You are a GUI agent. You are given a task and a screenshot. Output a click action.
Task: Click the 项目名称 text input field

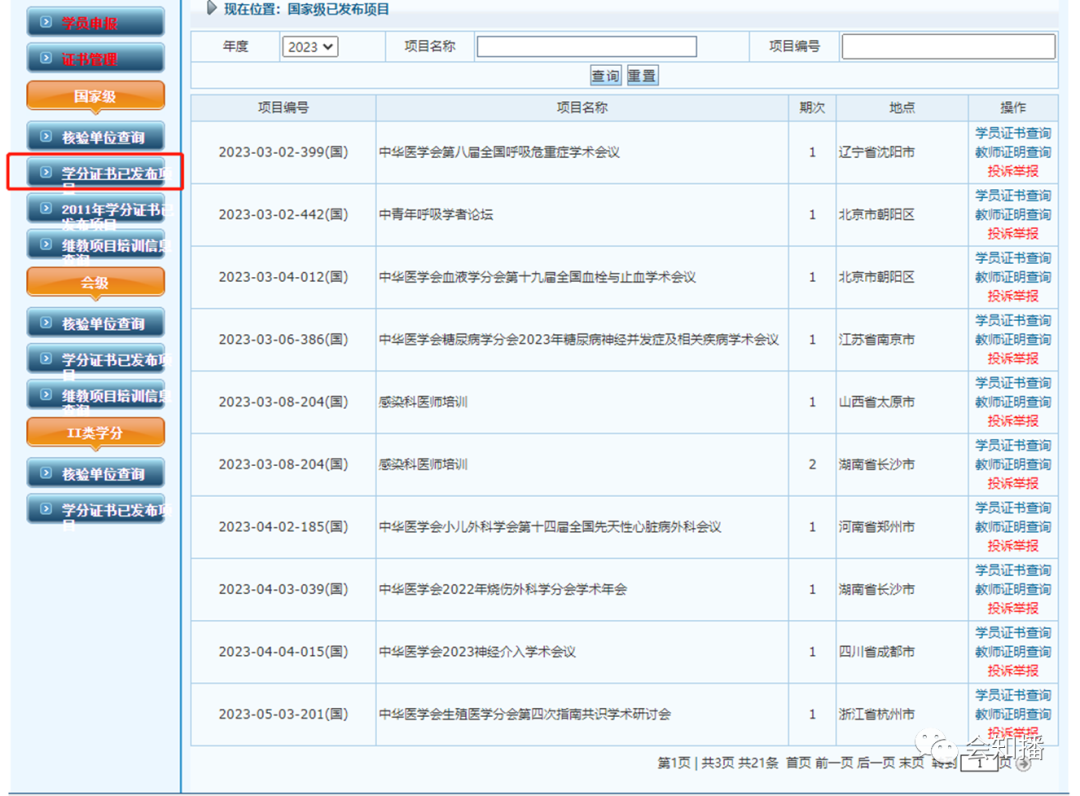[586, 47]
